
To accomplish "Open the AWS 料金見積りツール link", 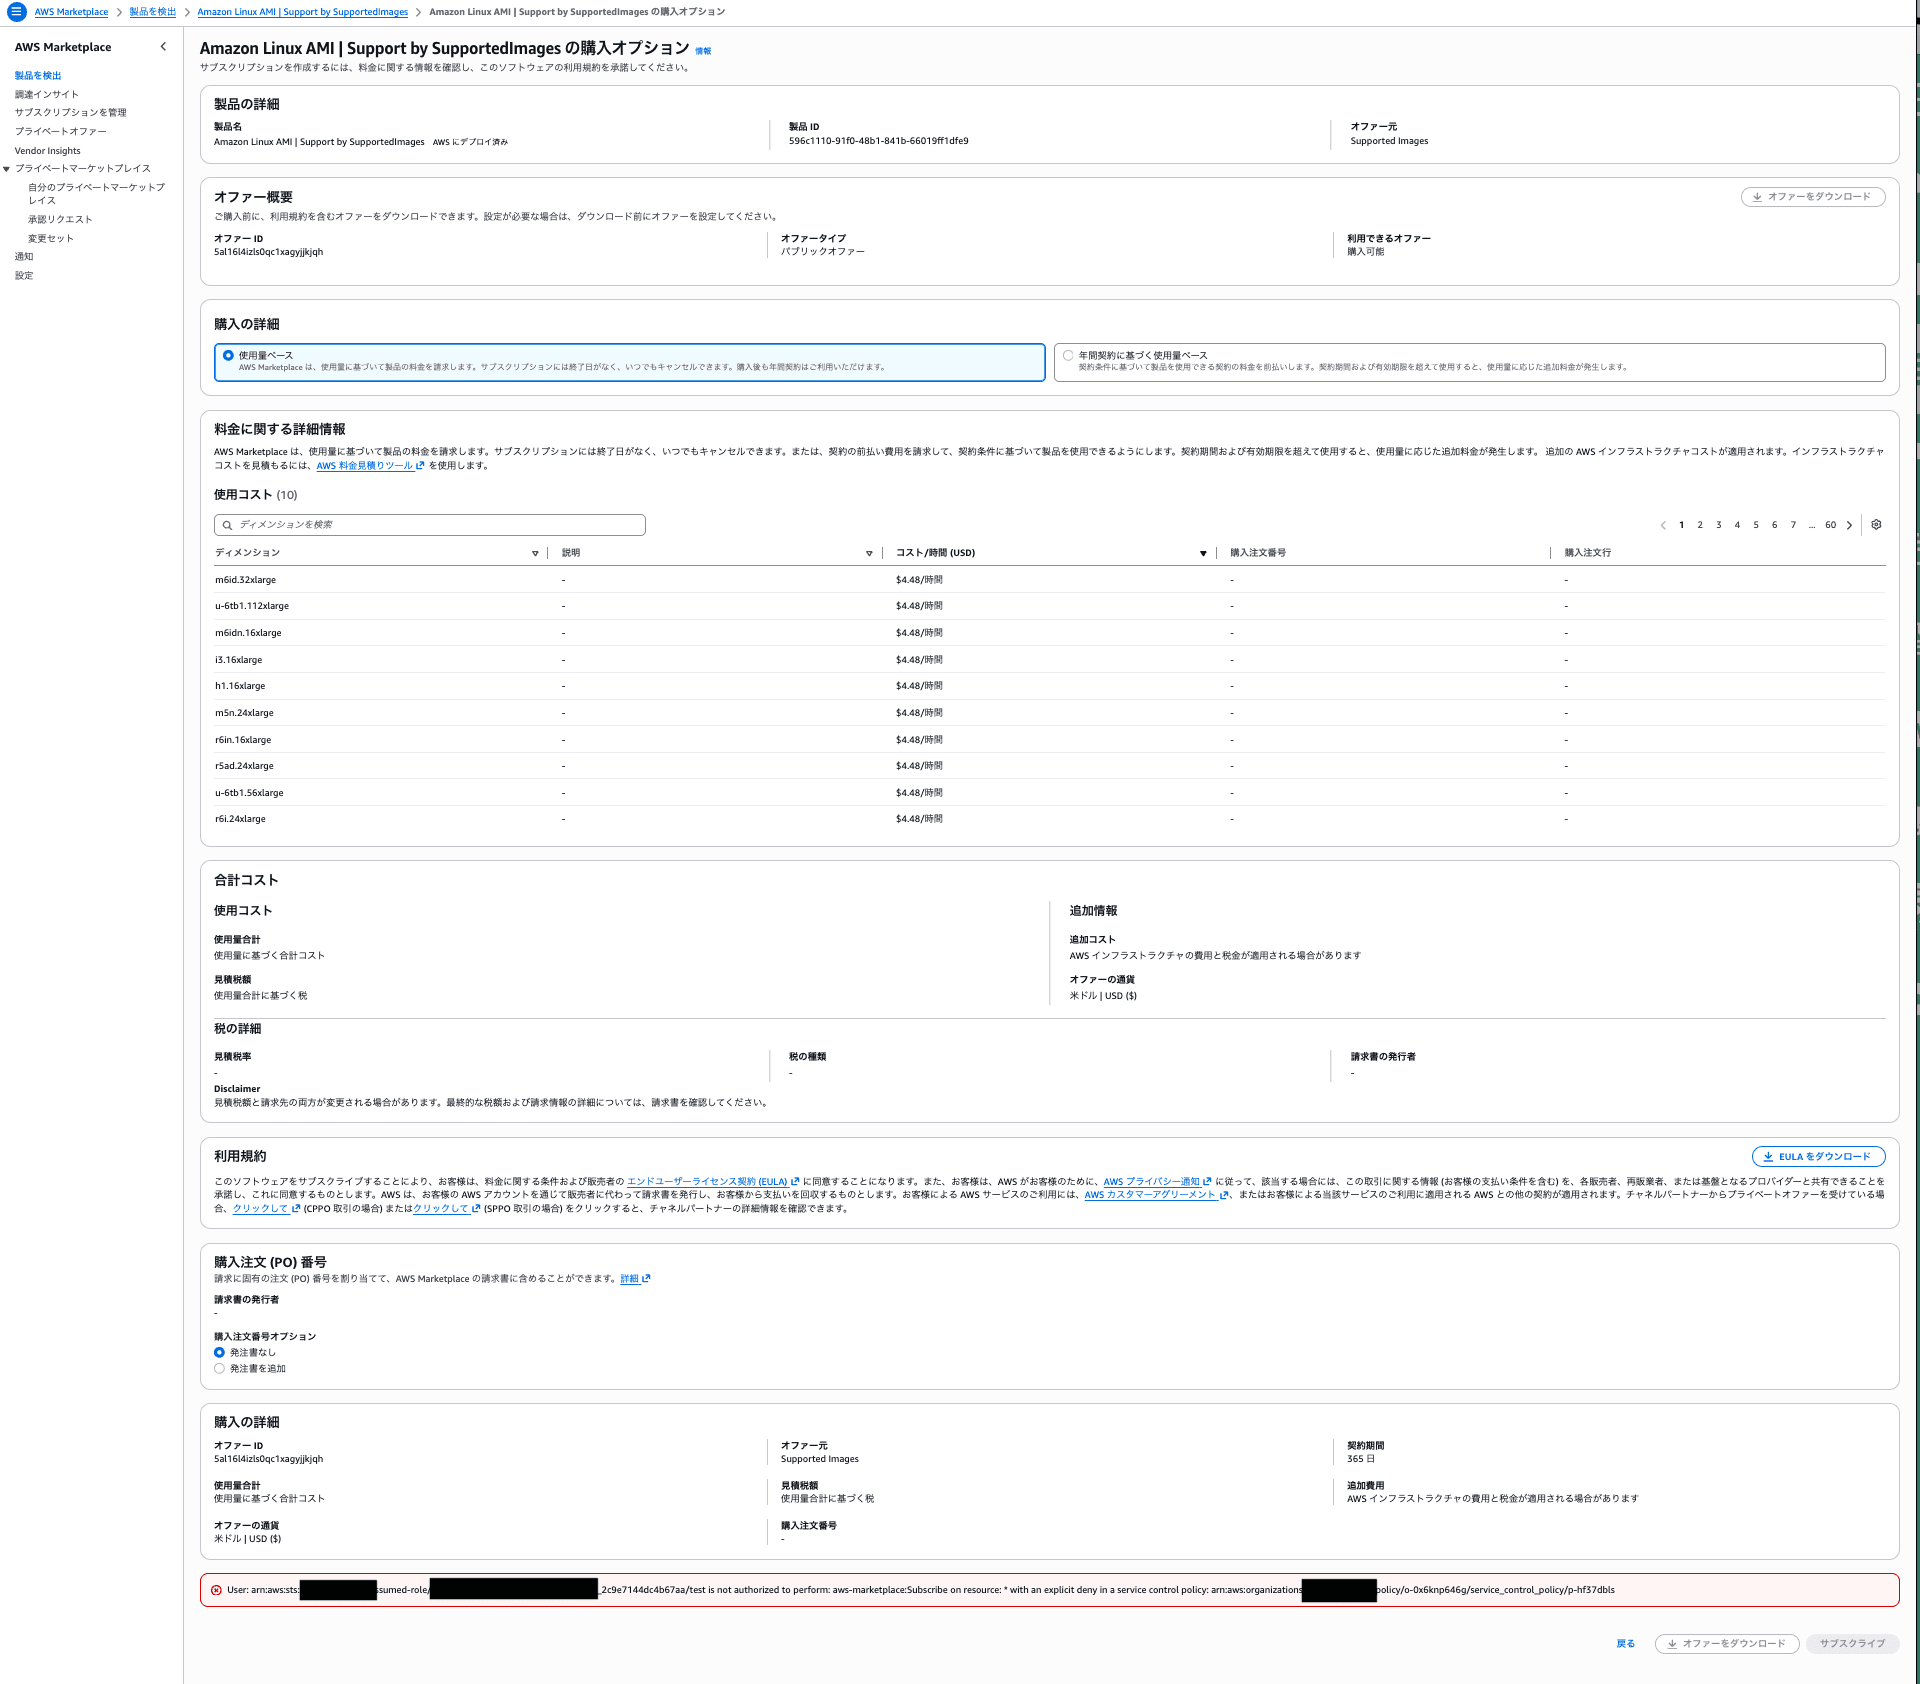I will click(x=370, y=466).
